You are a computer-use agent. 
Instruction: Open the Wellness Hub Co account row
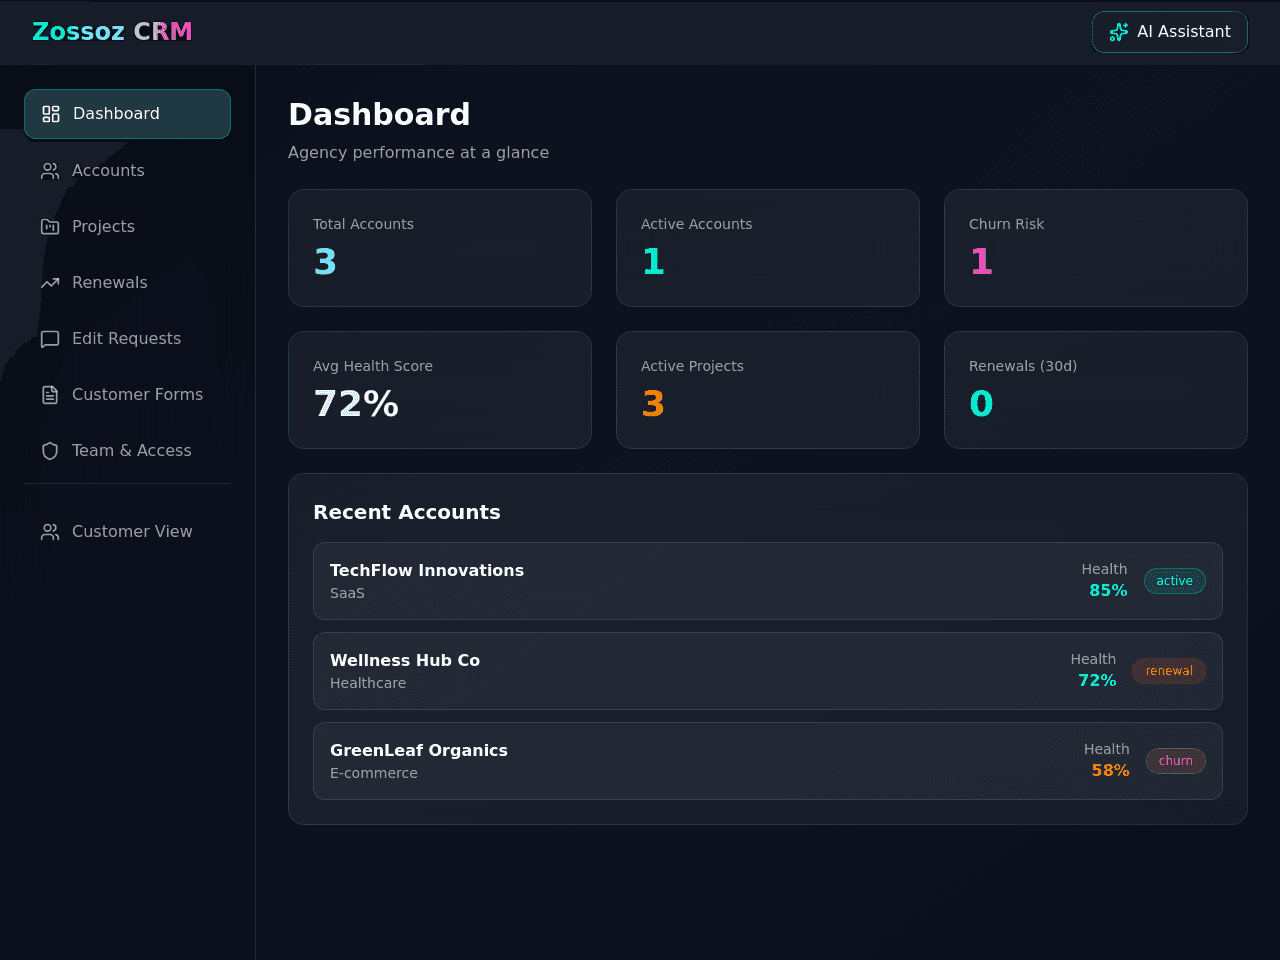(768, 671)
